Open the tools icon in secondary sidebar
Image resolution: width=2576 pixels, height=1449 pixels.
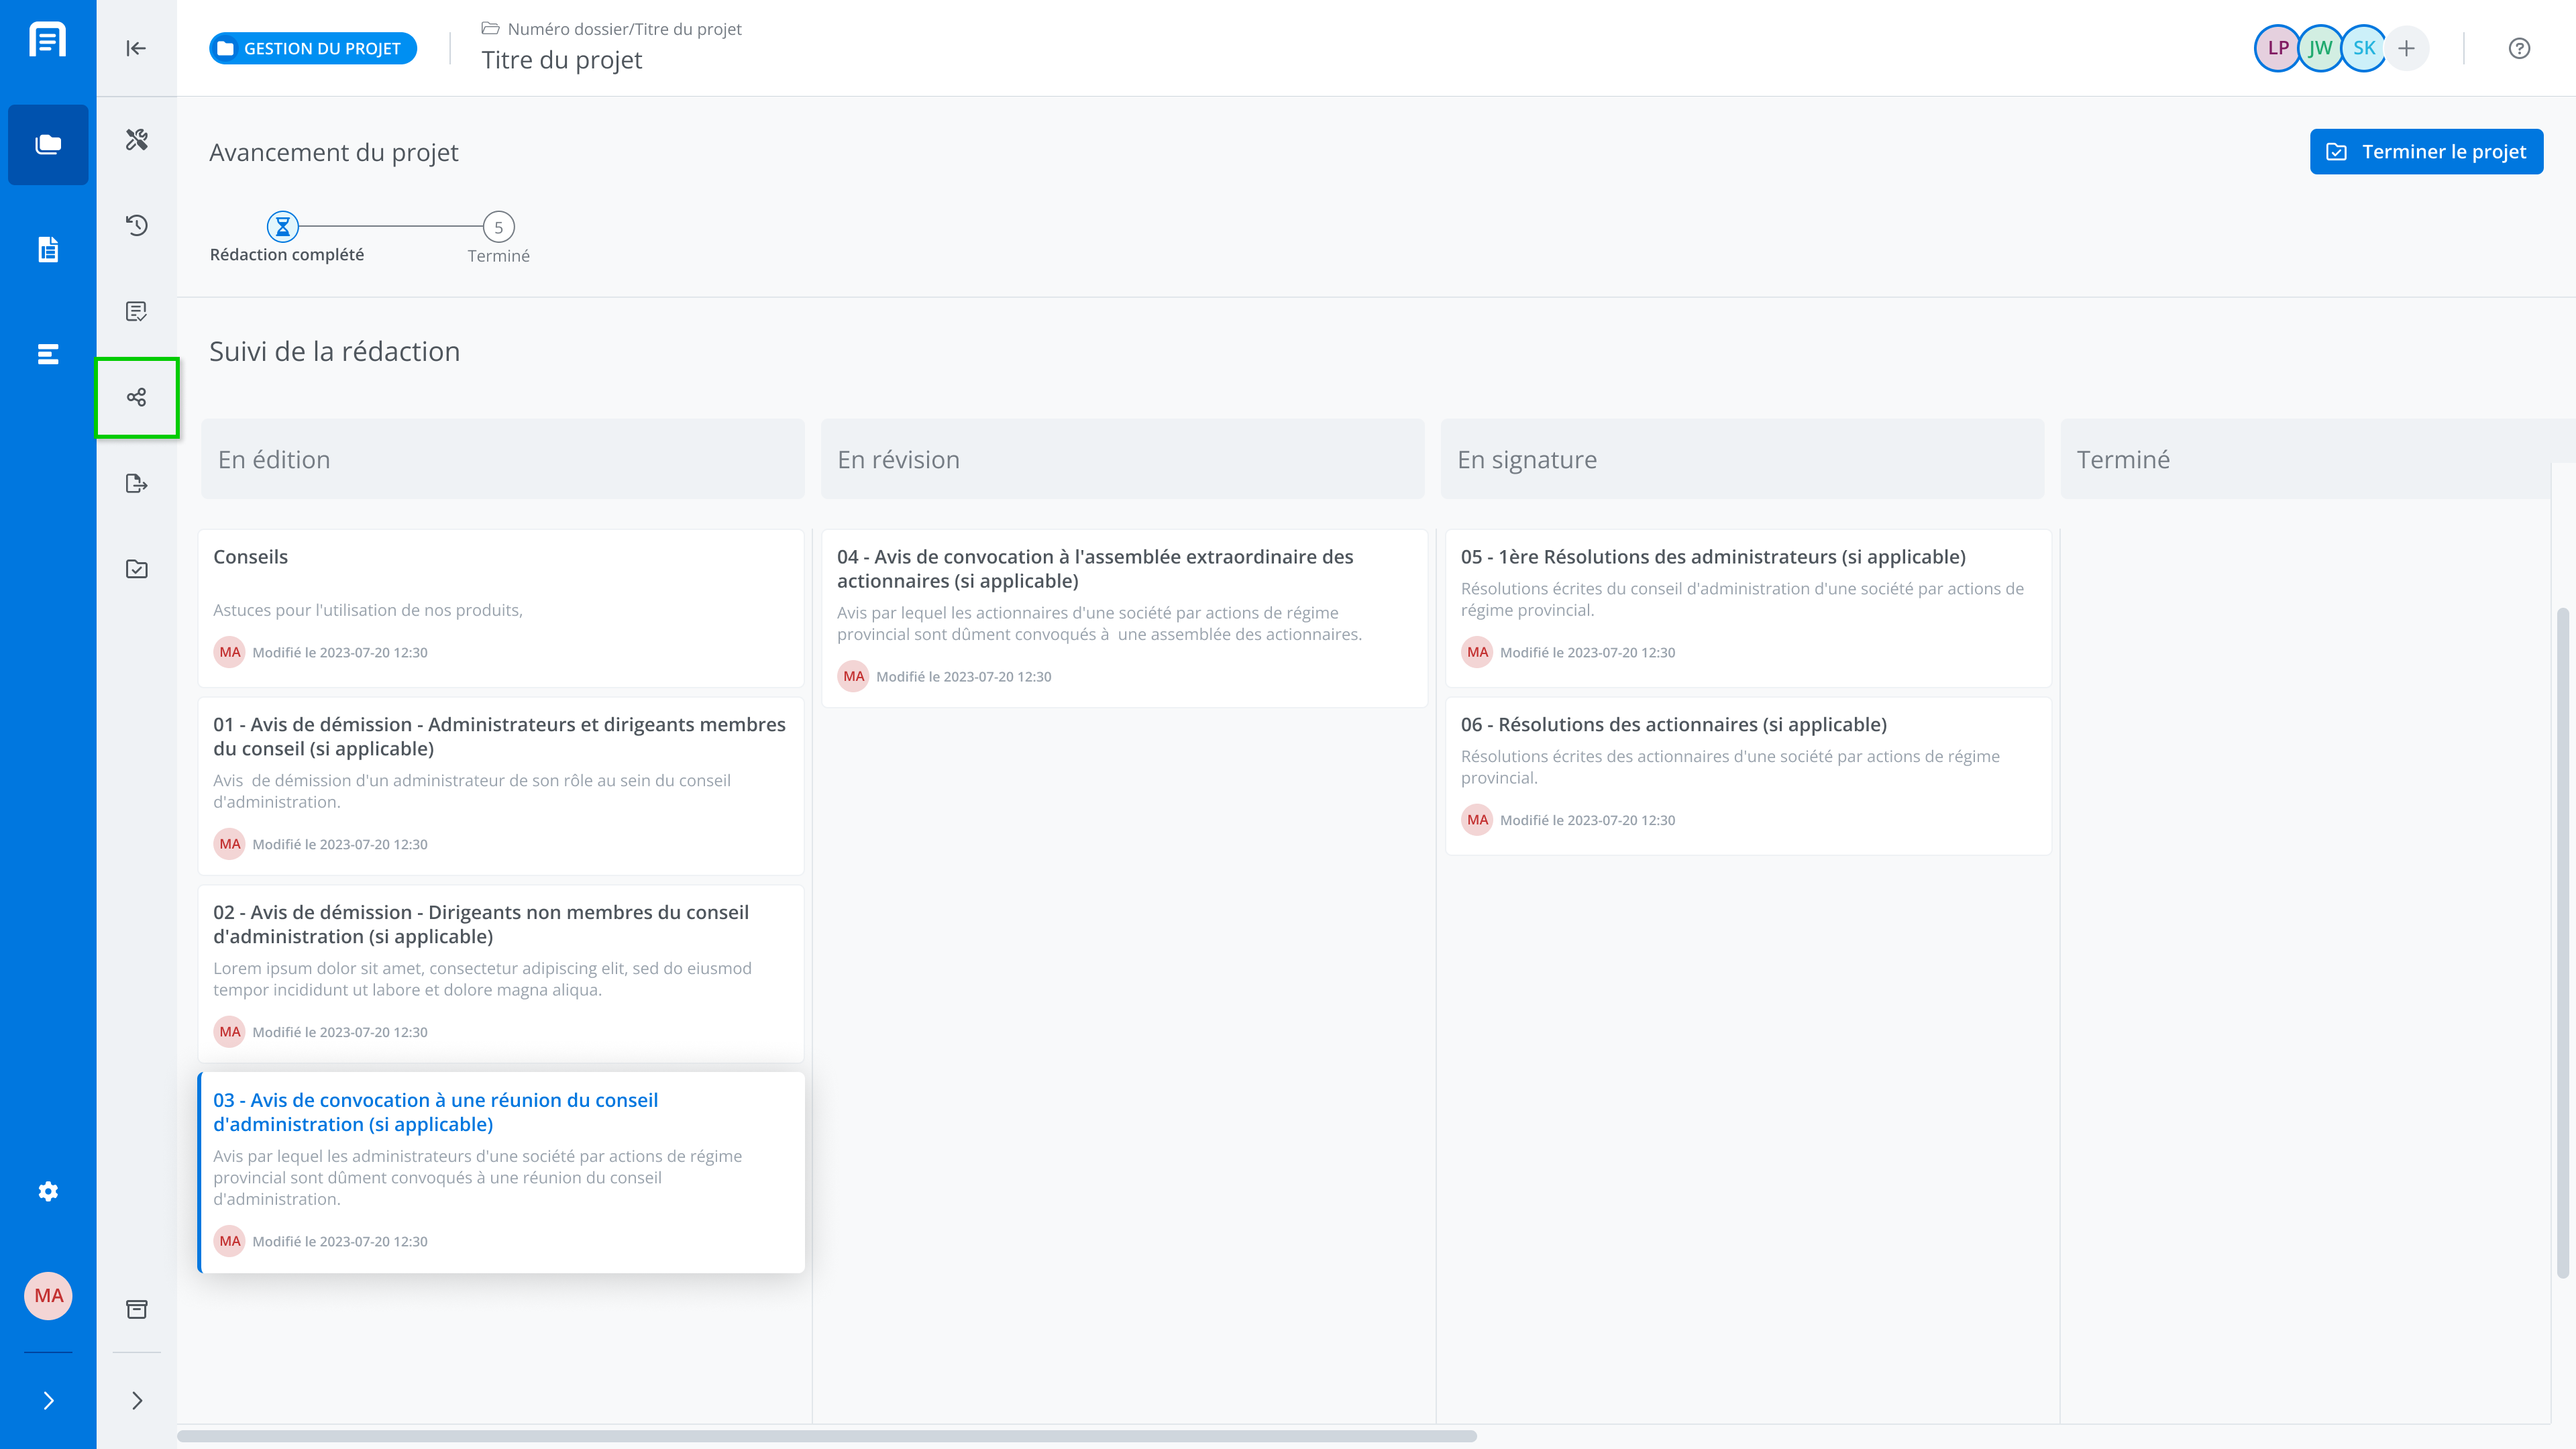(x=137, y=139)
